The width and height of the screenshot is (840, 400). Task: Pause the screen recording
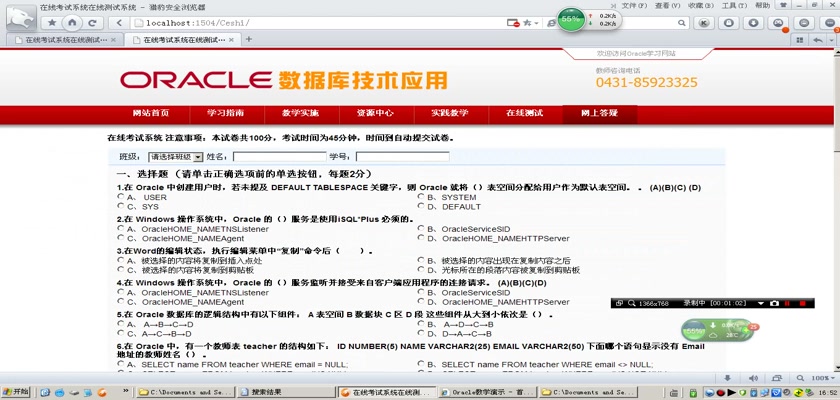pyautogui.click(x=788, y=303)
